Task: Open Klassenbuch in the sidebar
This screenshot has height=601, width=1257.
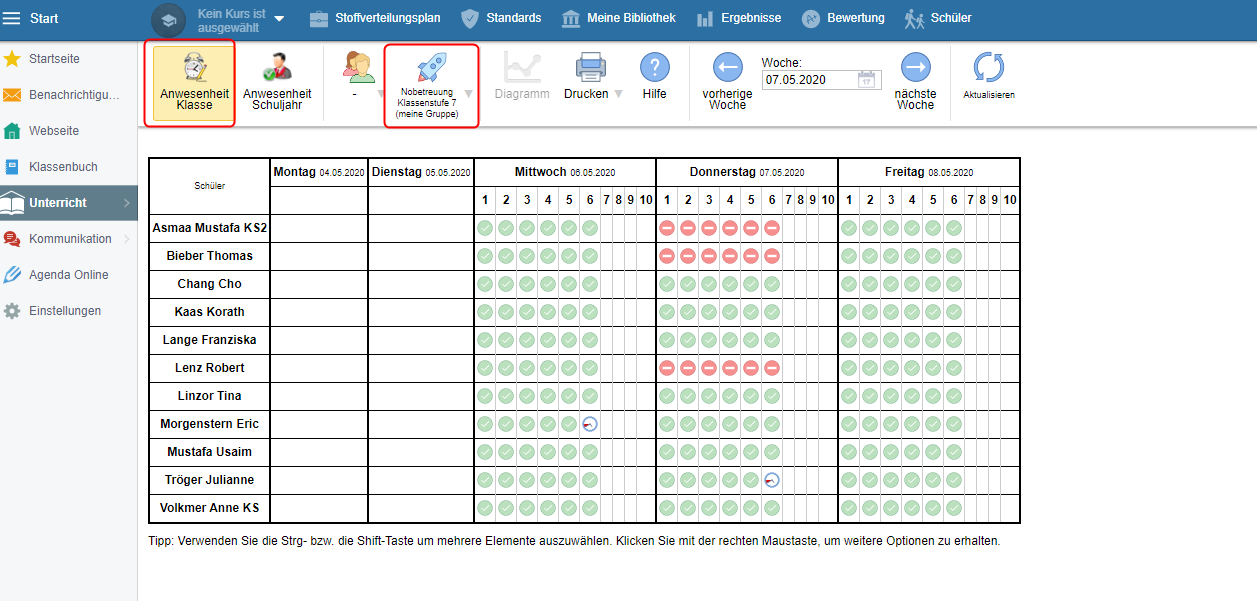Action: pyautogui.click(x=68, y=167)
